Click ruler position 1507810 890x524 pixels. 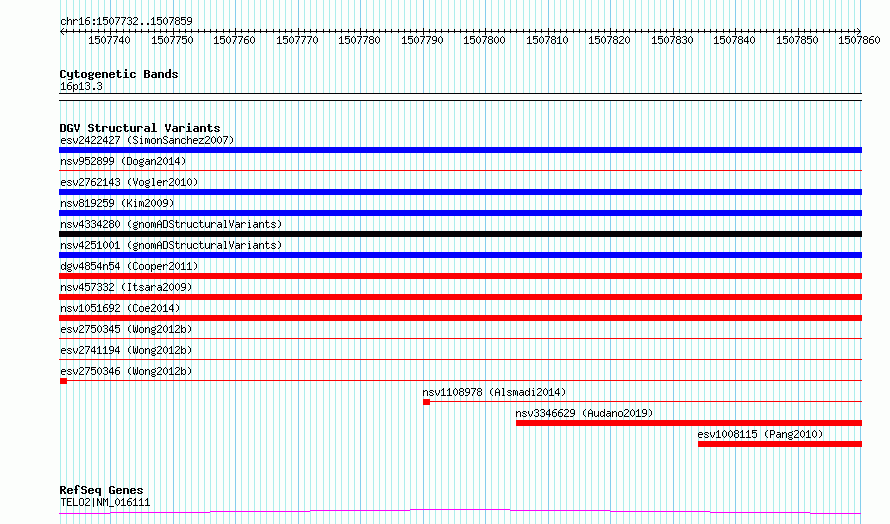point(547,40)
